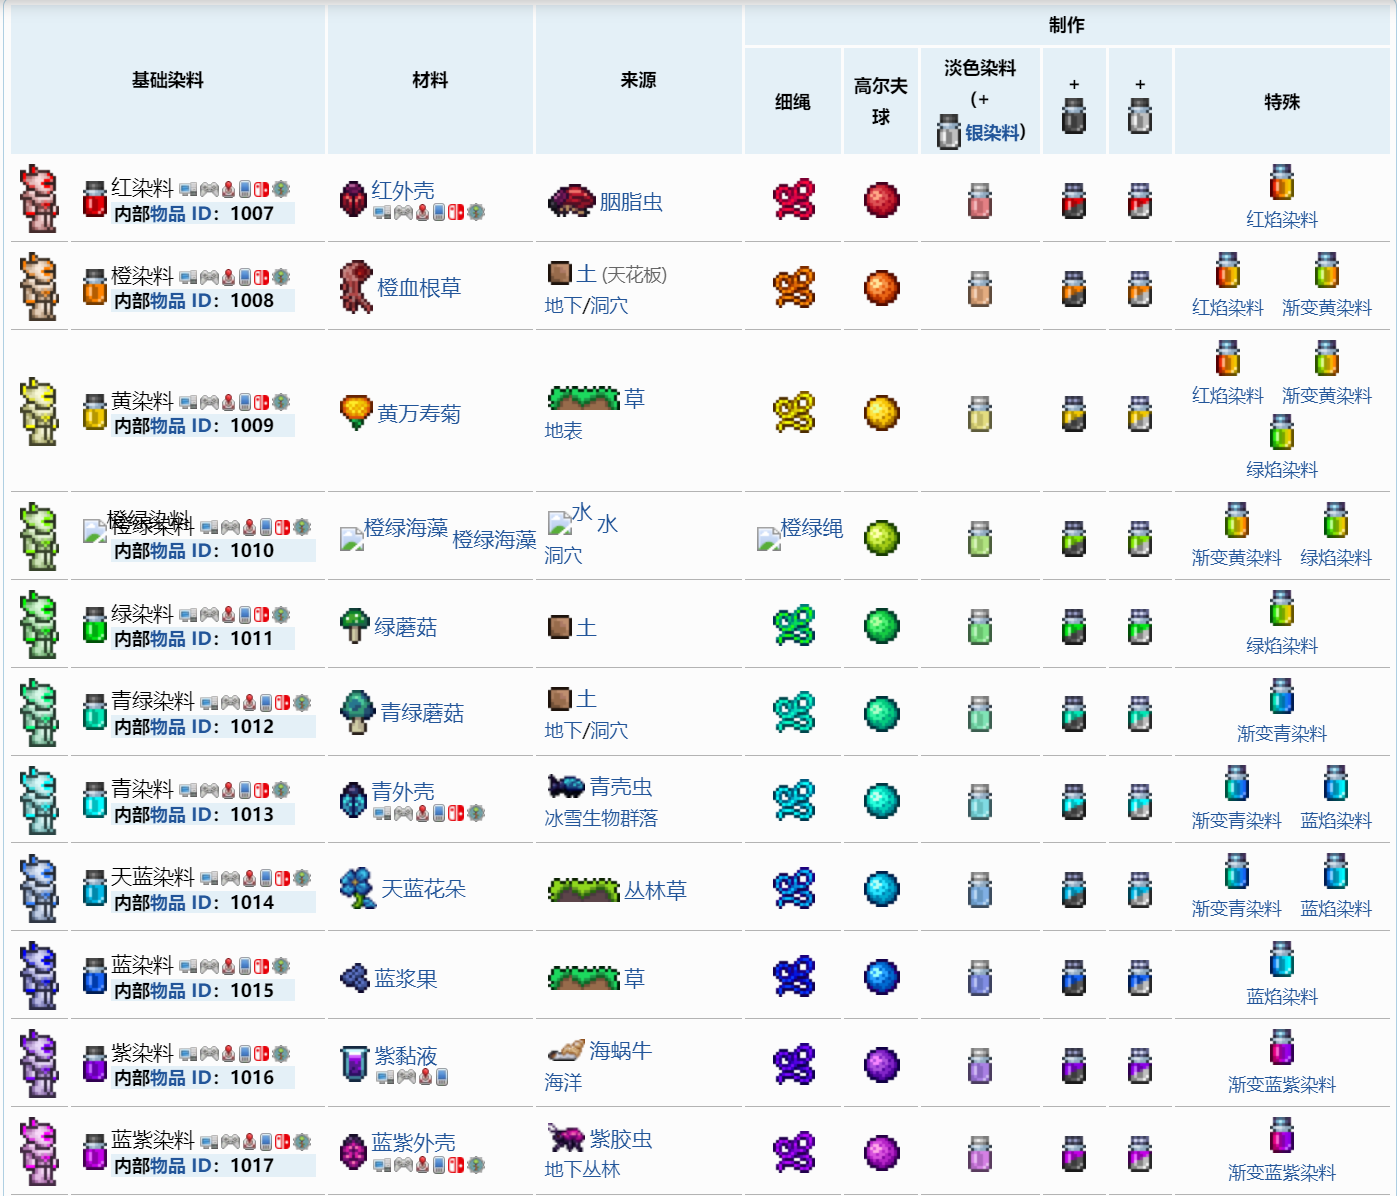This screenshot has width=1397, height=1196.
Task: Open the 丛林草 source link
Action: (x=655, y=890)
